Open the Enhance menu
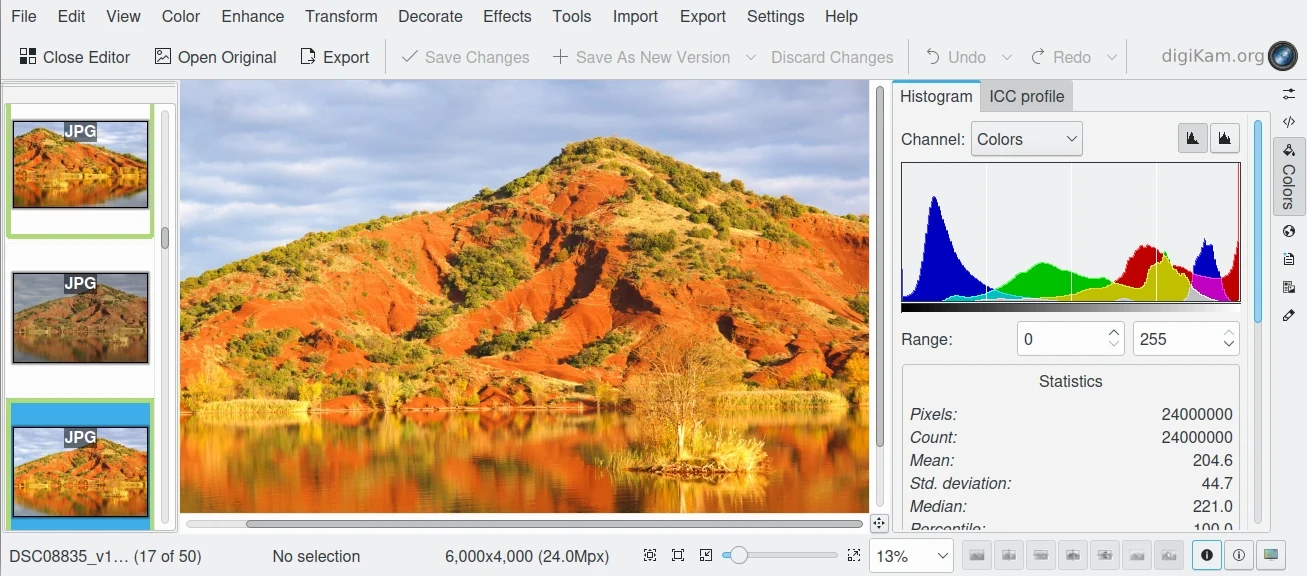Image resolution: width=1307 pixels, height=576 pixels. 252,16
